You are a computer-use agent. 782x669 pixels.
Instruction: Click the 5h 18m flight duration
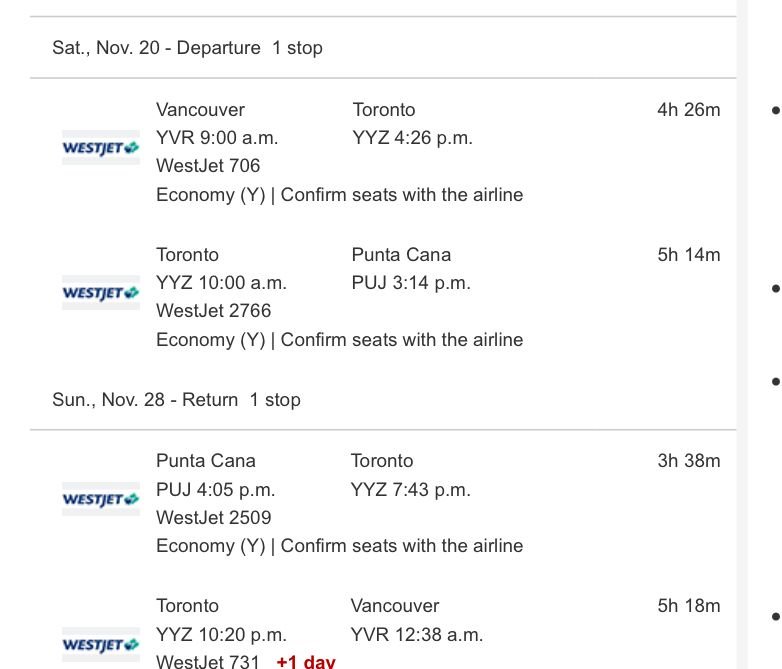(x=688, y=606)
